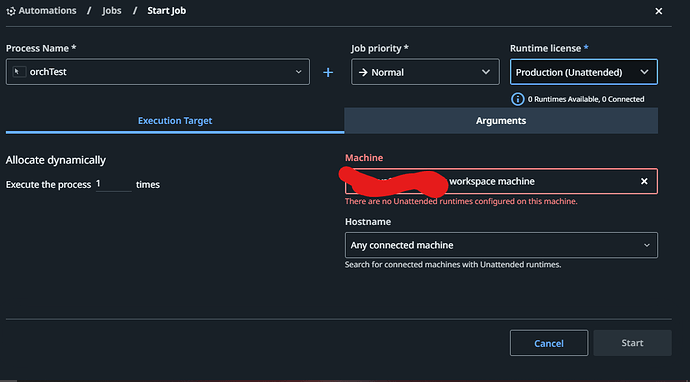Screen dimensions: 690x382
Task: Switch to the Arguments tab
Action: [x=501, y=121]
